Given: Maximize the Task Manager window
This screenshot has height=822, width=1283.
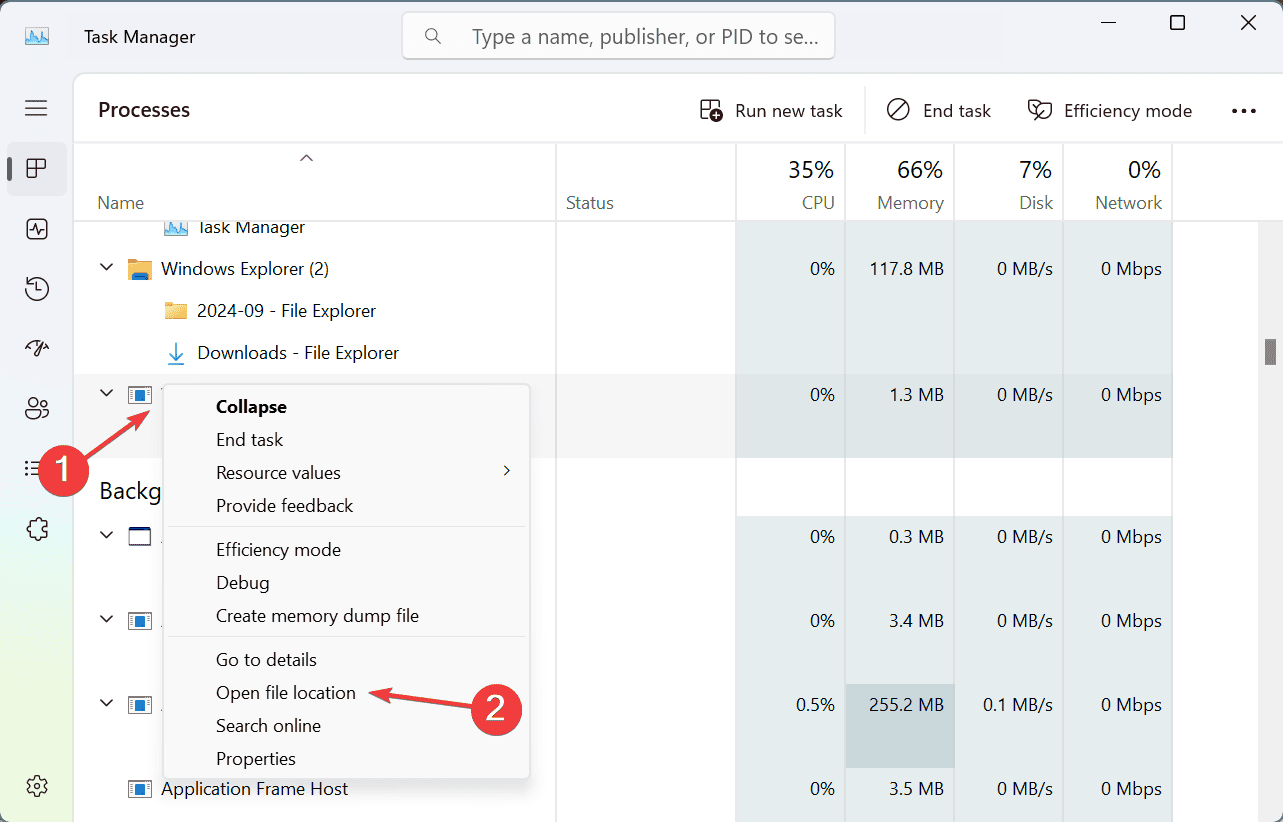Looking at the screenshot, I should pyautogui.click(x=1178, y=23).
